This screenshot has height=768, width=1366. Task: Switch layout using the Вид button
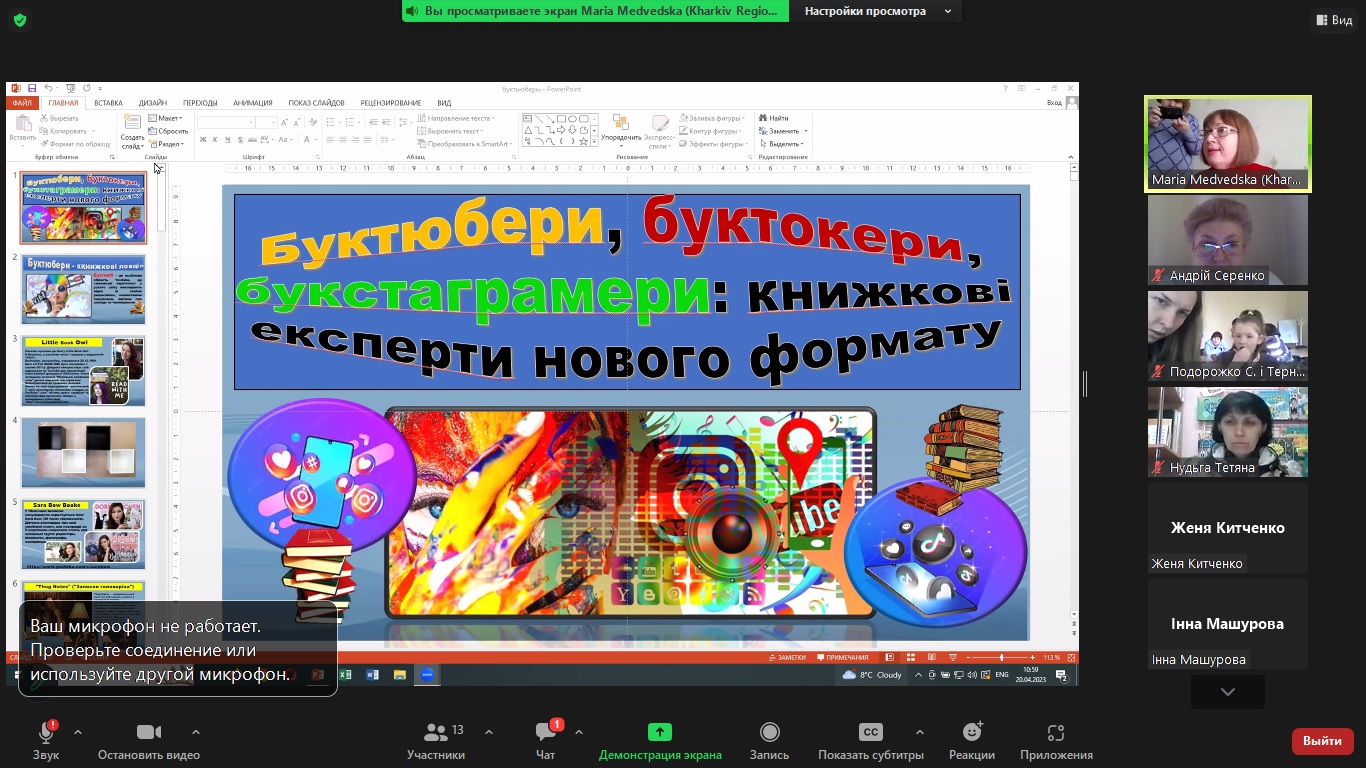tap(1333, 20)
